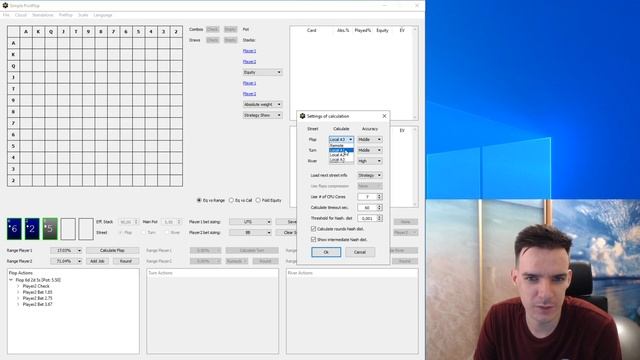Click the Calculate Flop button
The width and height of the screenshot is (640, 360).
(x=112, y=250)
